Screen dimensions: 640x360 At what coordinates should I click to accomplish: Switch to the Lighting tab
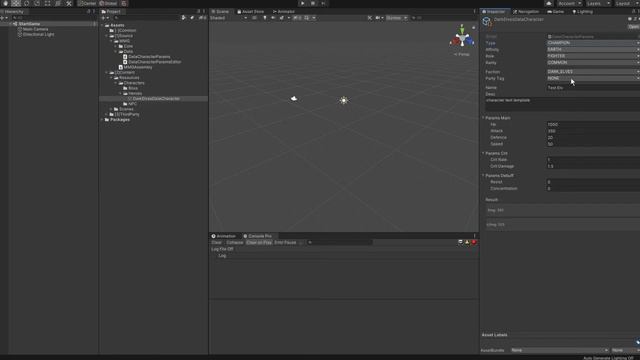[x=582, y=11]
